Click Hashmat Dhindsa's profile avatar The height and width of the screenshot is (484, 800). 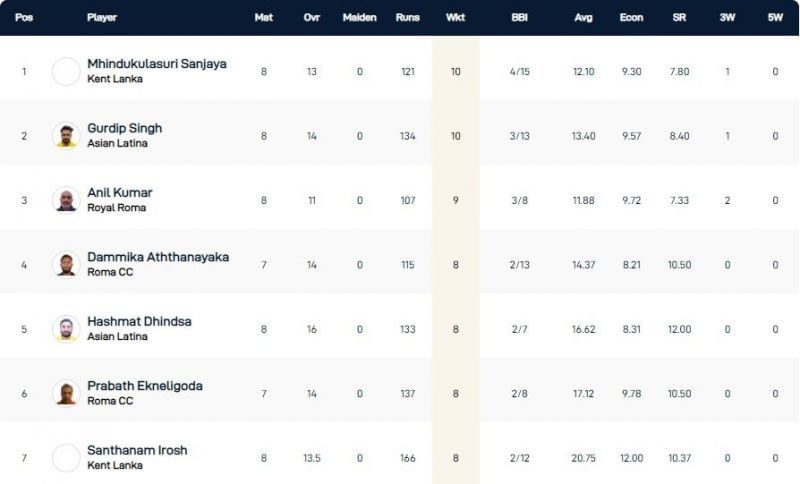tap(66, 329)
